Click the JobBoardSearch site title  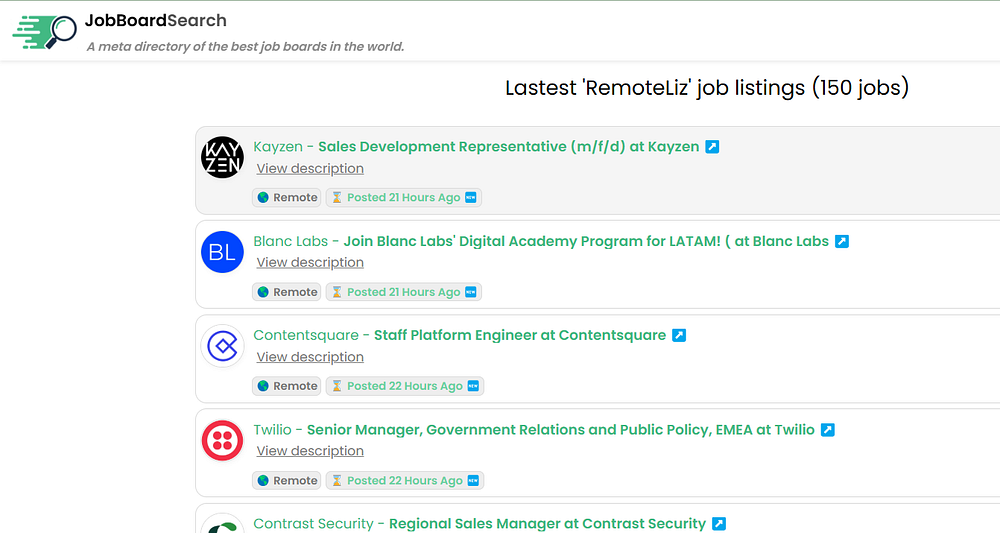[x=155, y=20]
